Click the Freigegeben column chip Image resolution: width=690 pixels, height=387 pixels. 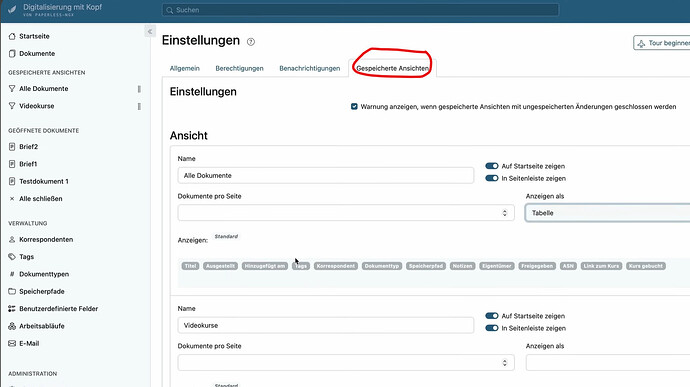(537, 266)
